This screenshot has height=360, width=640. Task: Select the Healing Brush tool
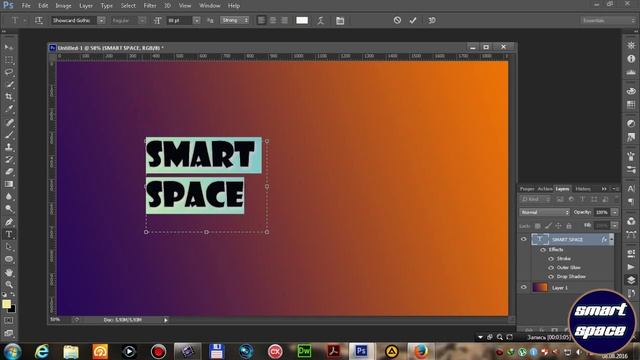(x=9, y=122)
